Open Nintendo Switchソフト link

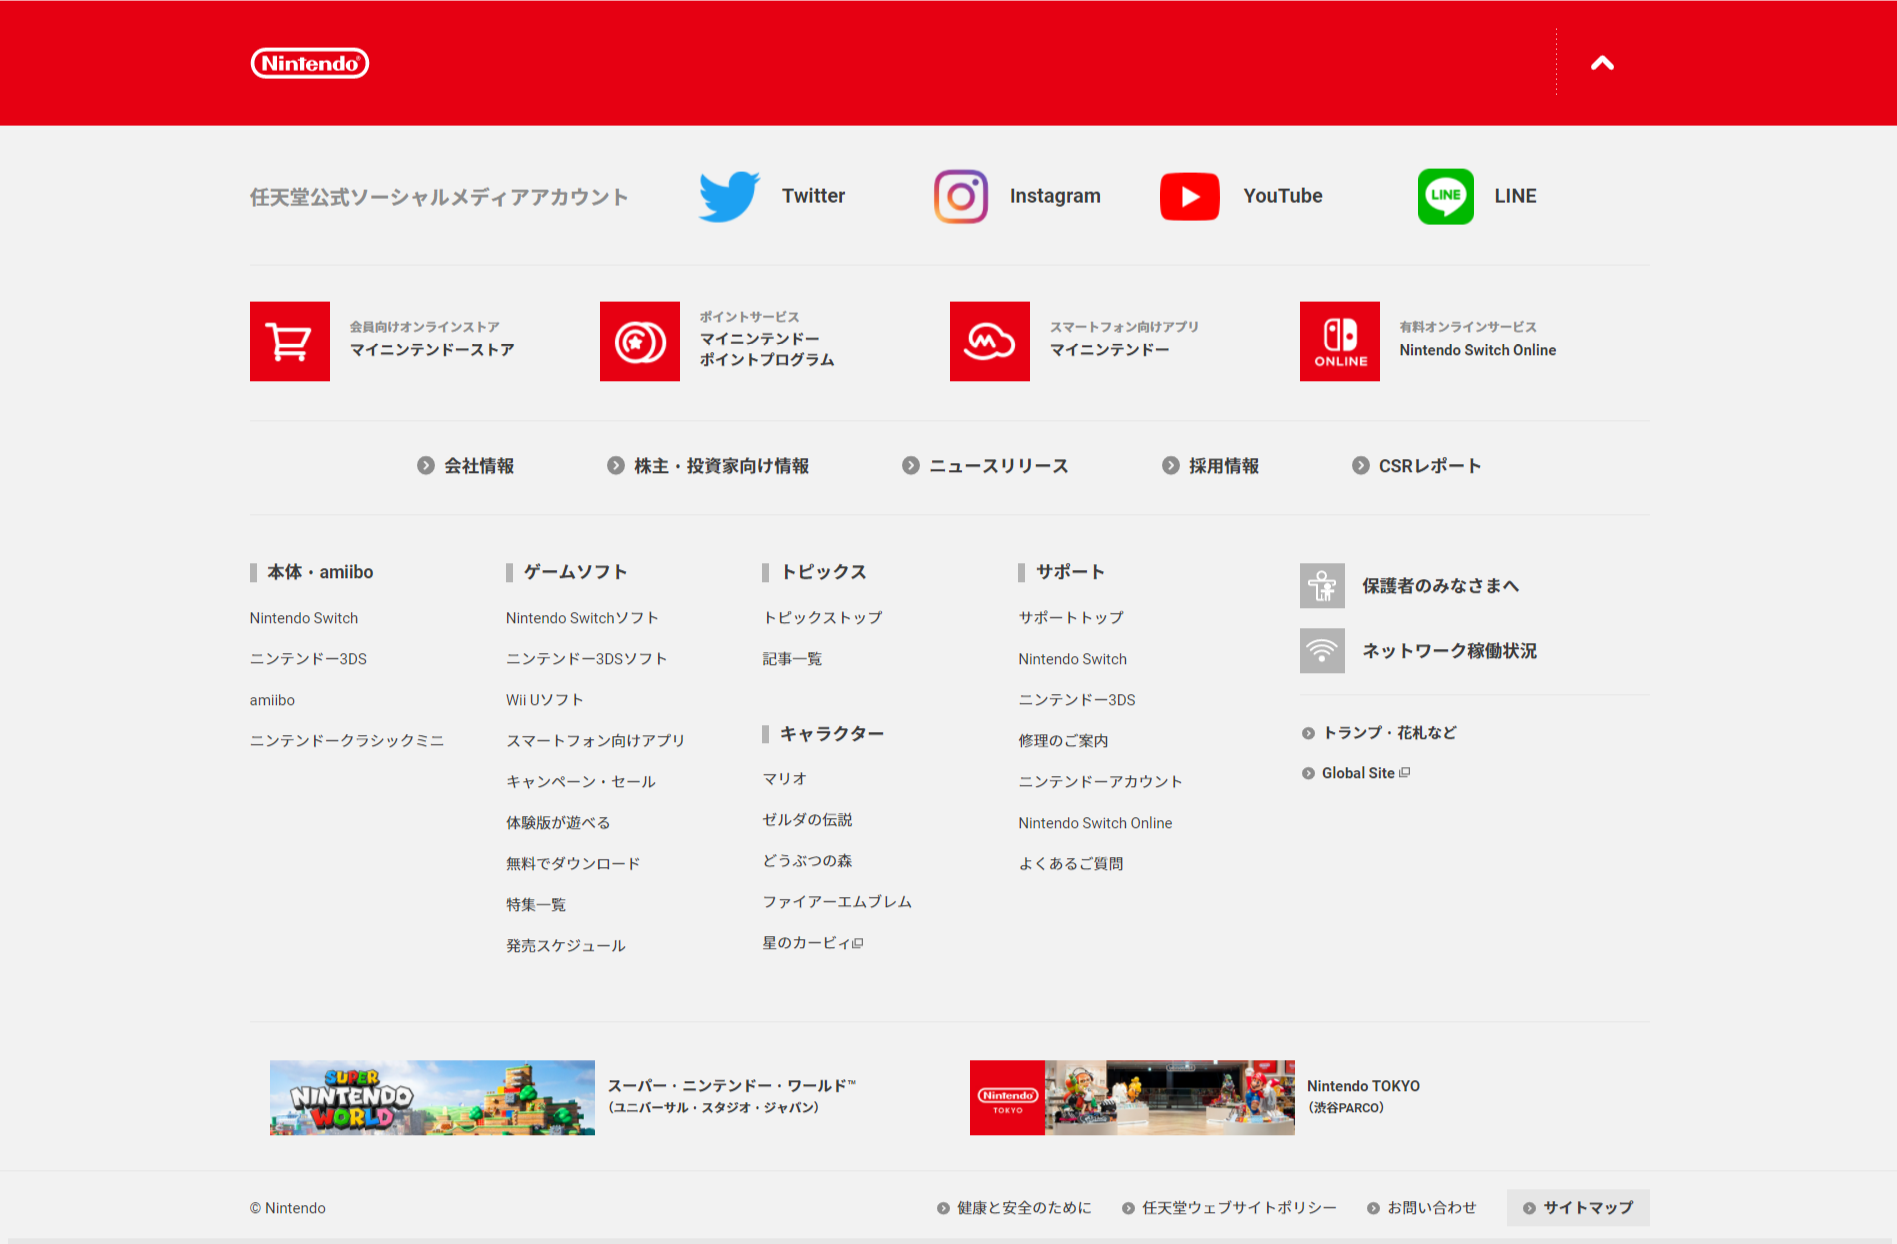[582, 618]
